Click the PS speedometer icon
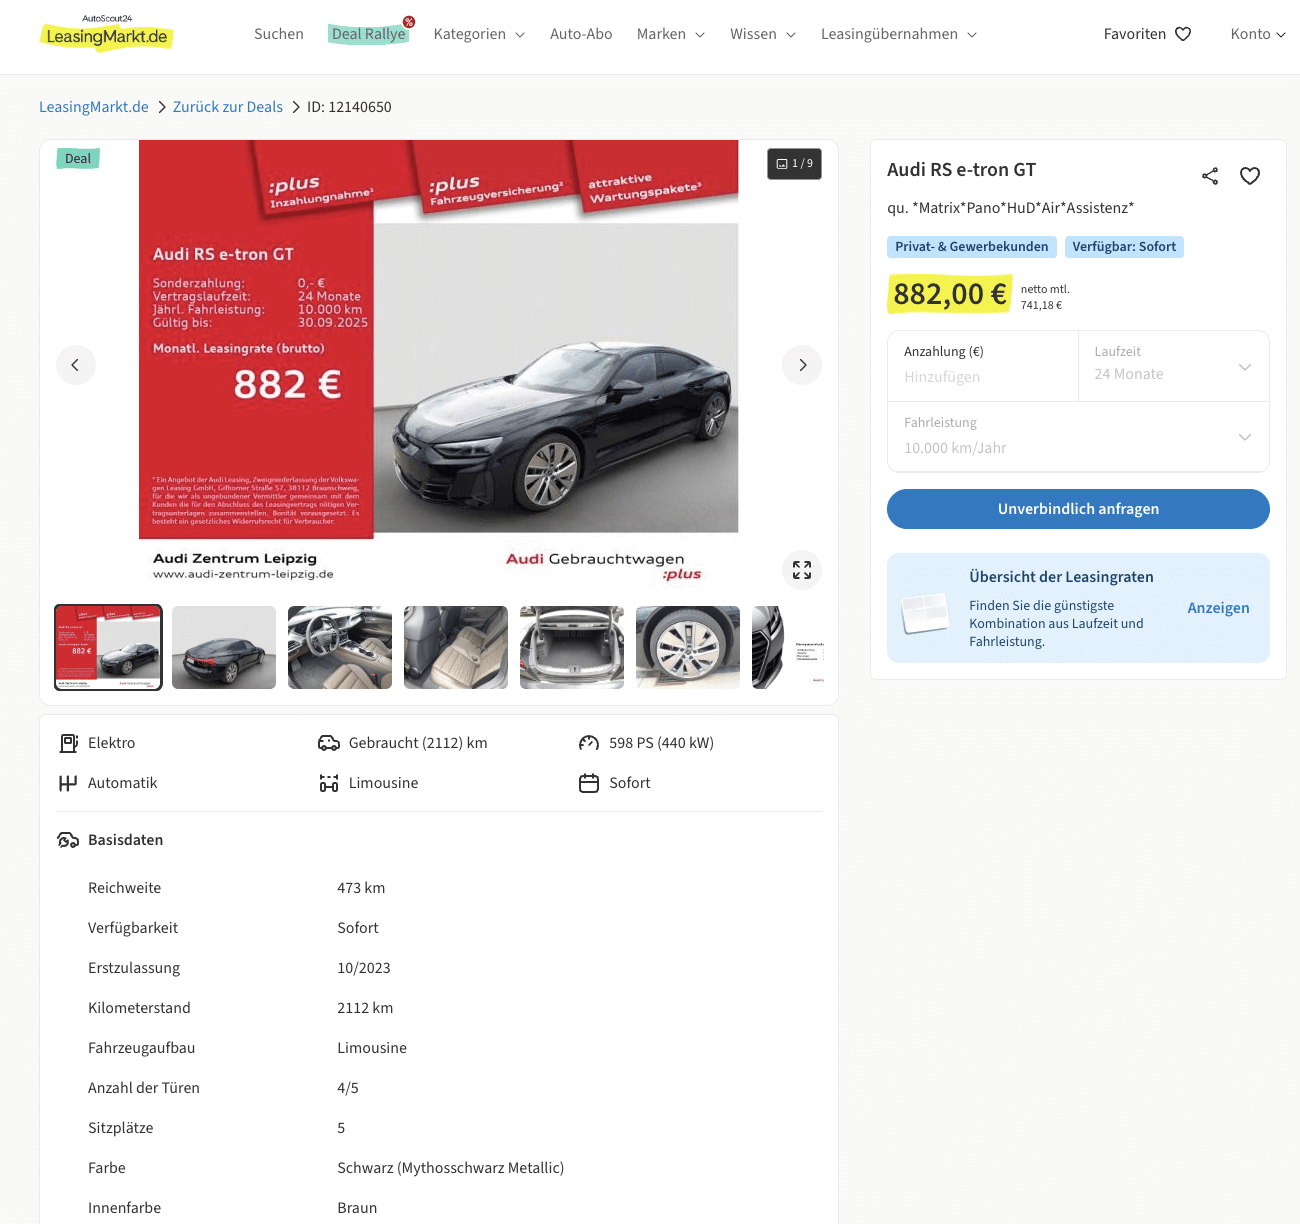Viewport: 1300px width, 1224px height. coord(589,743)
